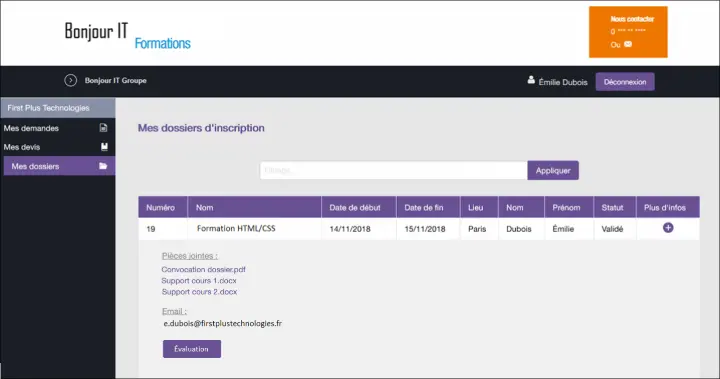Image resolution: width=720 pixels, height=379 pixels.
Task: Open Support cours 2.docx attachment
Action: coord(199,292)
